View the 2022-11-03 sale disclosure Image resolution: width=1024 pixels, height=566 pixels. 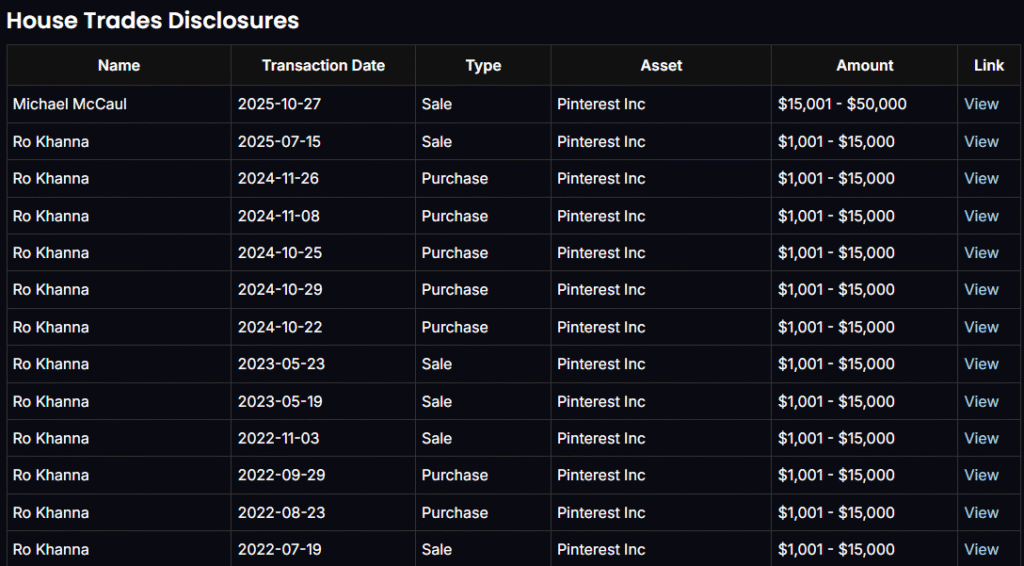point(981,439)
